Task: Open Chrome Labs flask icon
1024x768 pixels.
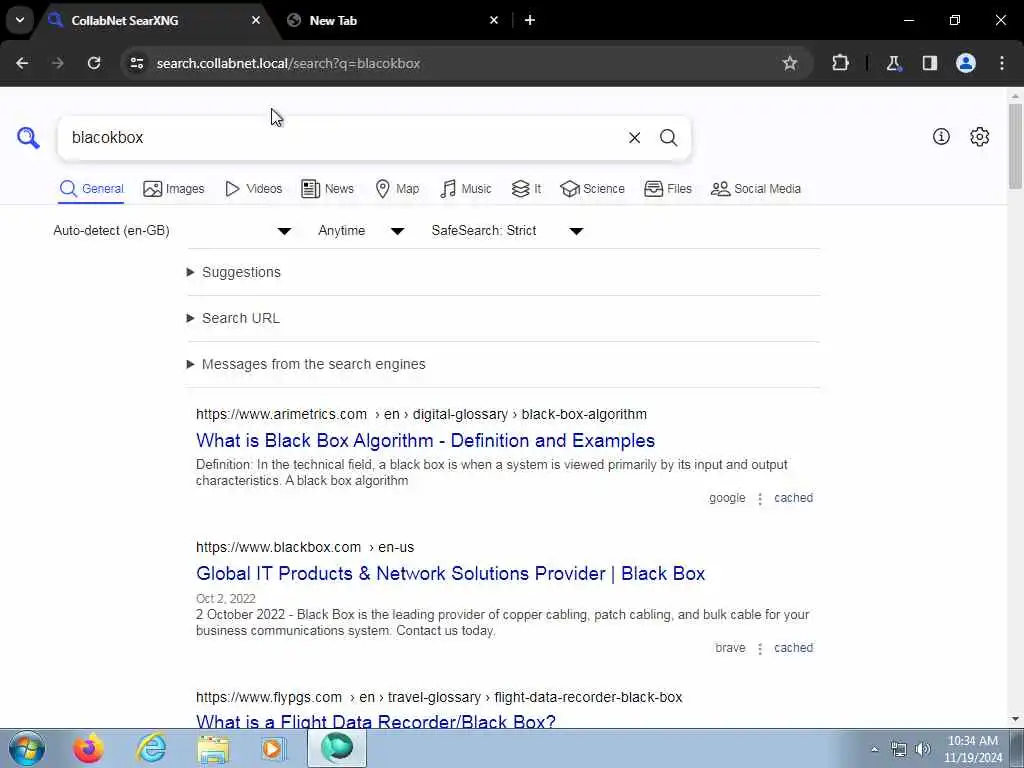Action: [x=893, y=63]
